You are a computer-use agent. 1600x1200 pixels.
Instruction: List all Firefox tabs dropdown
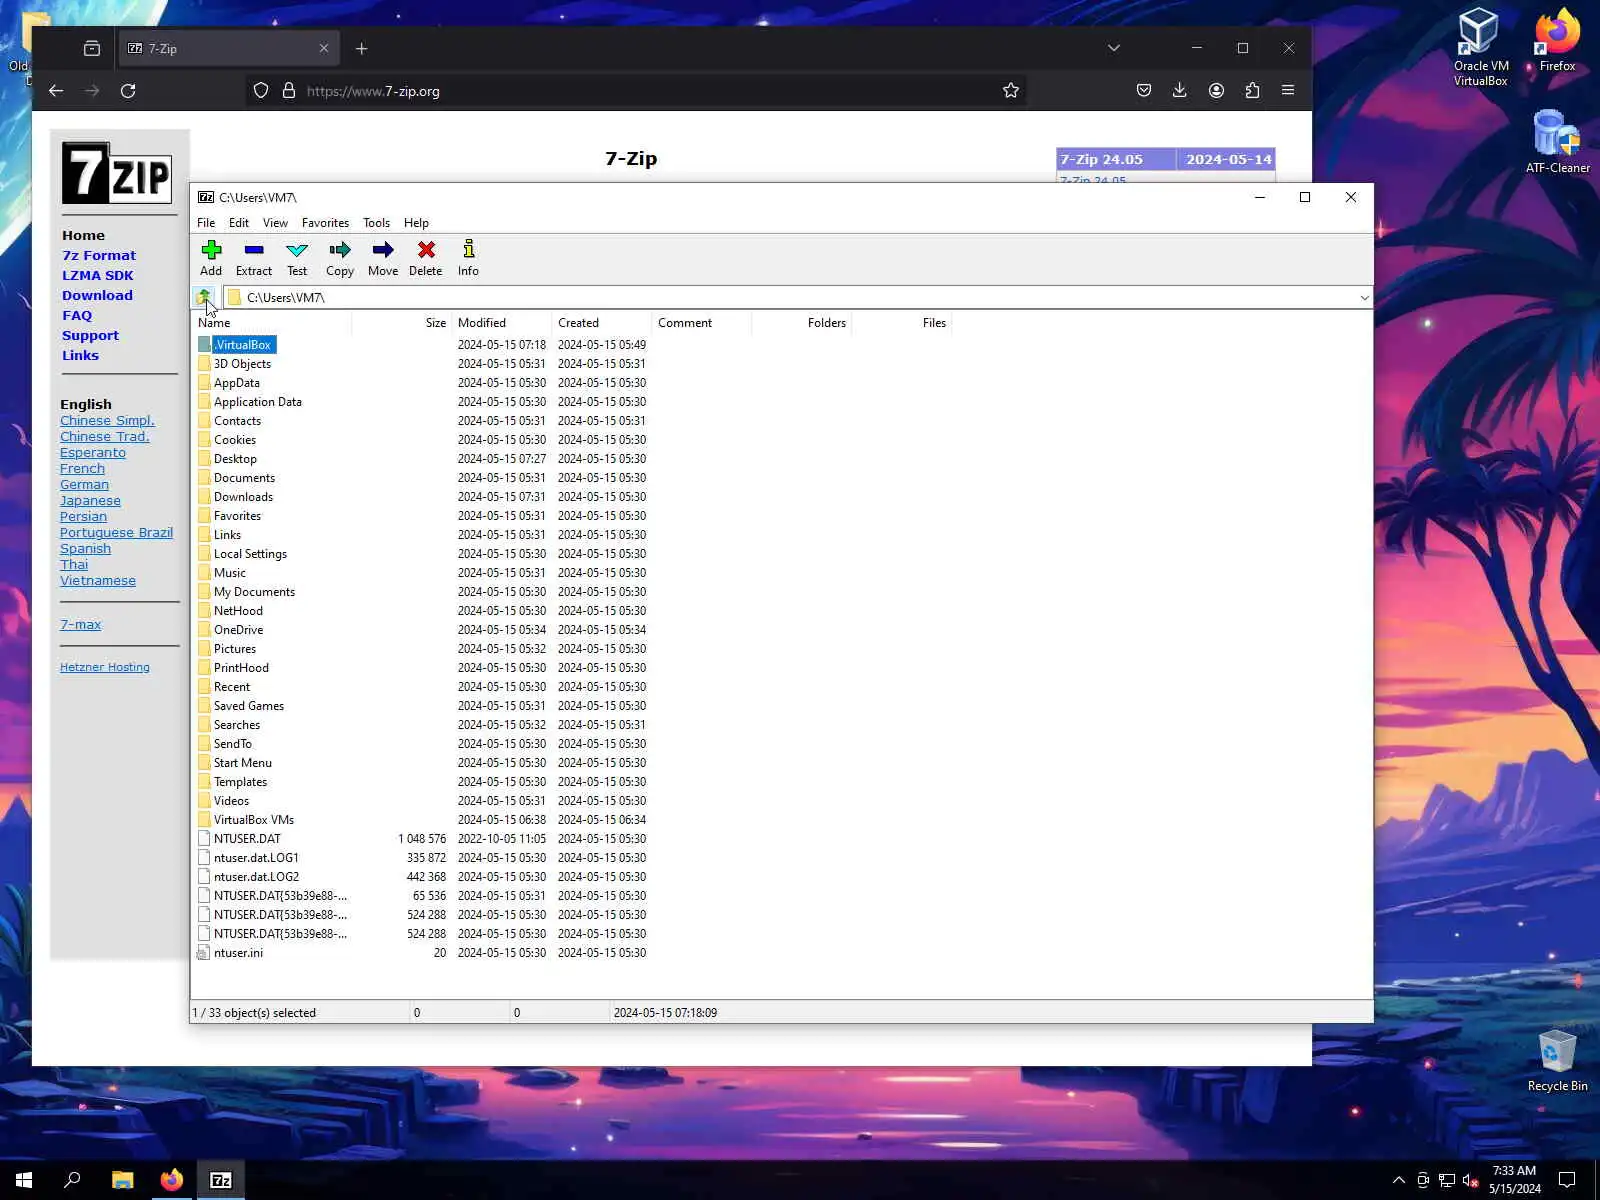click(x=1113, y=48)
